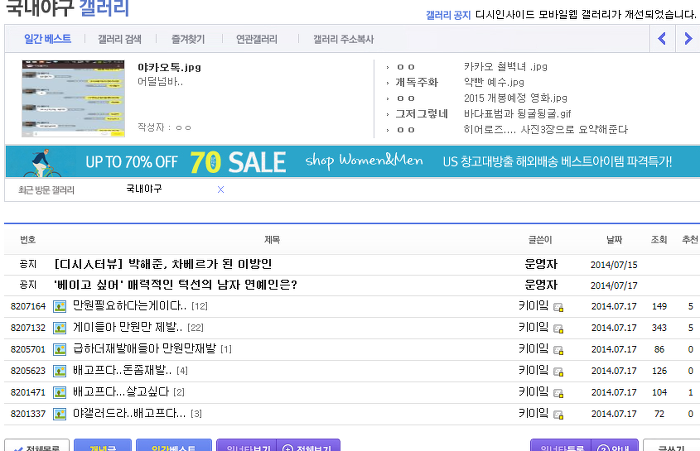Viewport: 700px width, 451px height.
Task: Click the 일간베스트 button below the list
Action: click(x=174, y=445)
